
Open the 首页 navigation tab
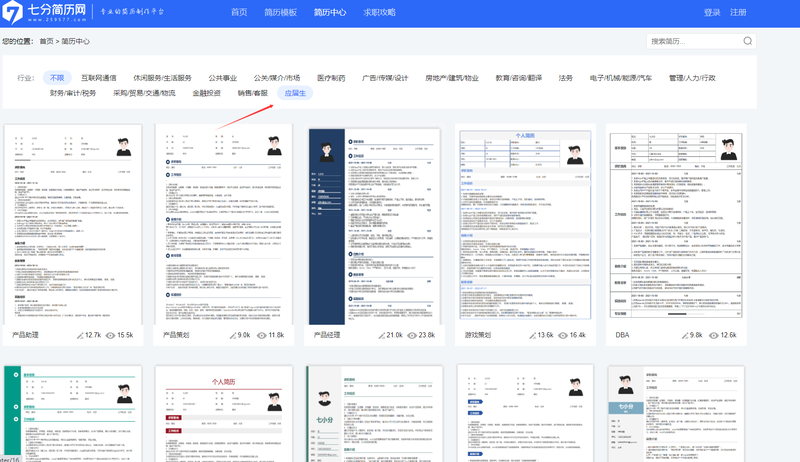pyautogui.click(x=239, y=12)
